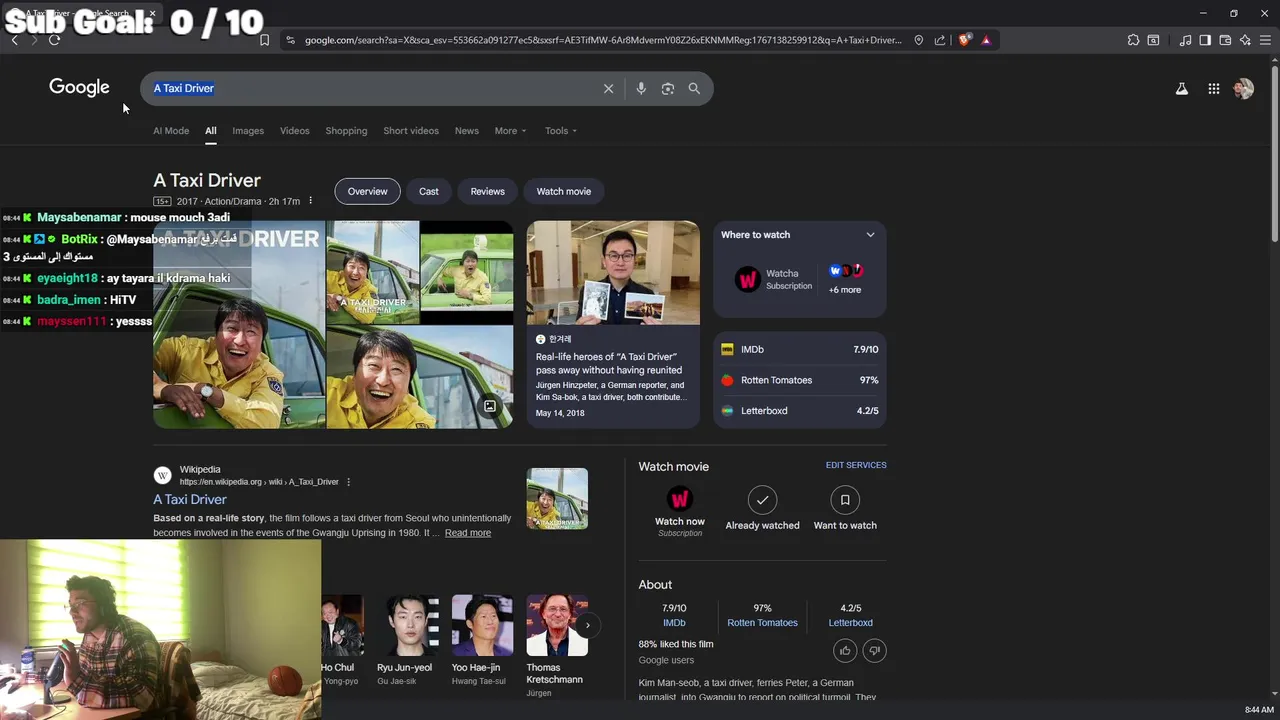The height and width of the screenshot is (720, 1280).
Task: Open the extensions puzzle icon
Action: [x=1133, y=40]
